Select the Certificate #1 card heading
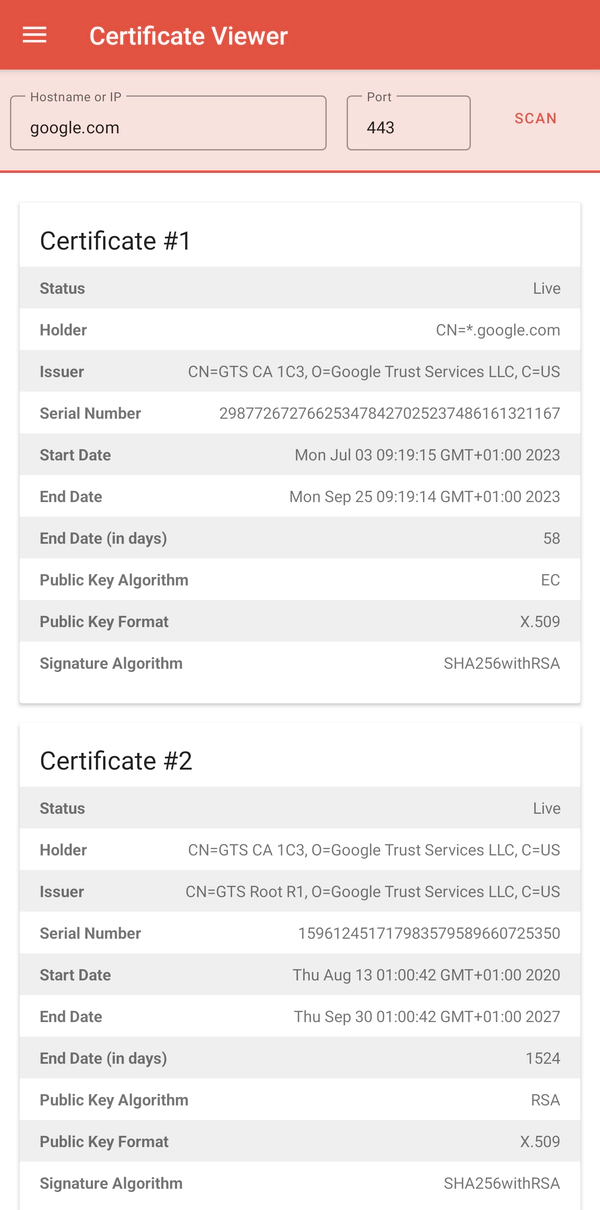 point(115,241)
